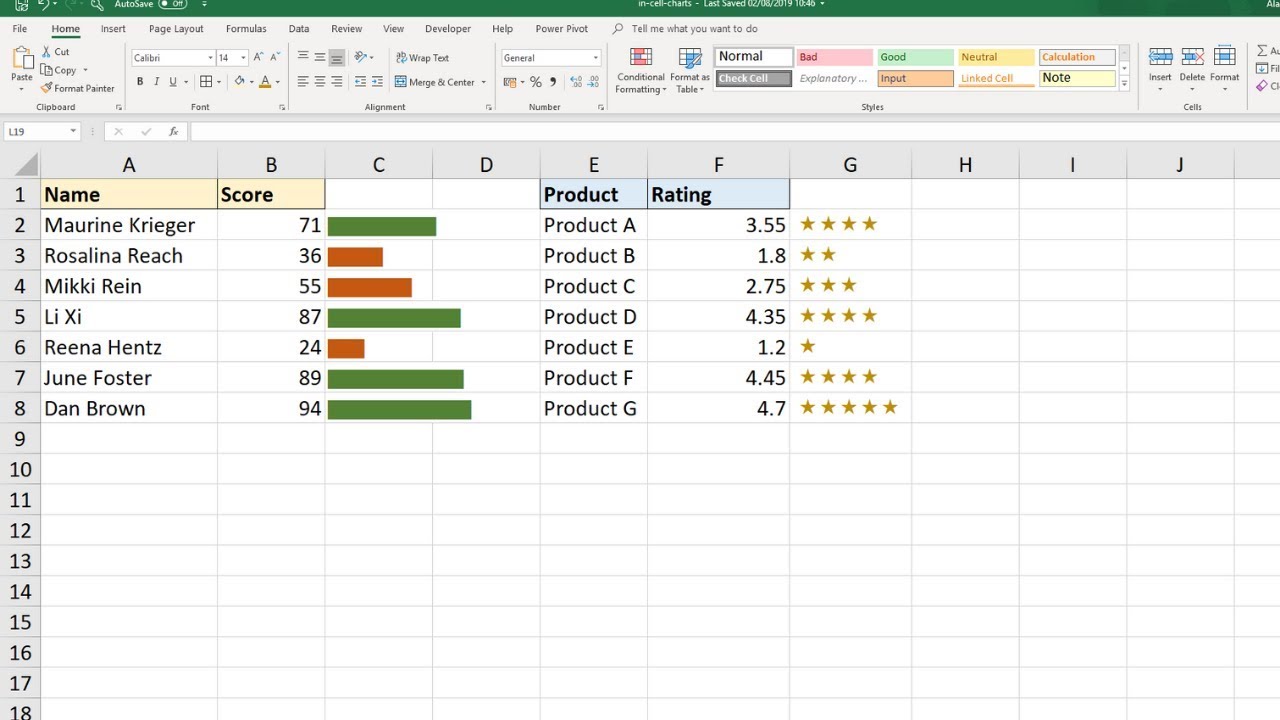Click the Merge & Center button
Image resolution: width=1280 pixels, height=720 pixels.
(x=435, y=82)
